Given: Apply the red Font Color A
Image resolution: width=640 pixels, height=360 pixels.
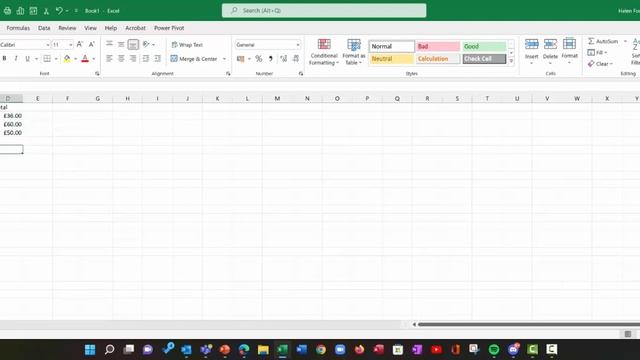Looking at the screenshot, I should click(85, 59).
